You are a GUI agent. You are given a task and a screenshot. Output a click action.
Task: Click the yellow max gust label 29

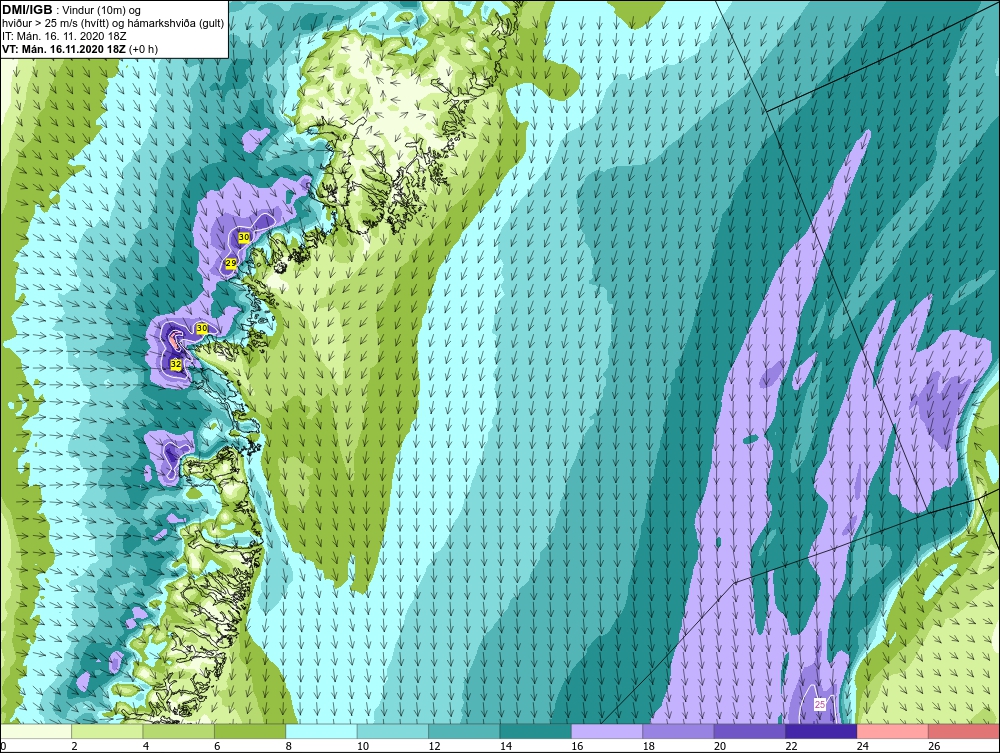point(231,263)
